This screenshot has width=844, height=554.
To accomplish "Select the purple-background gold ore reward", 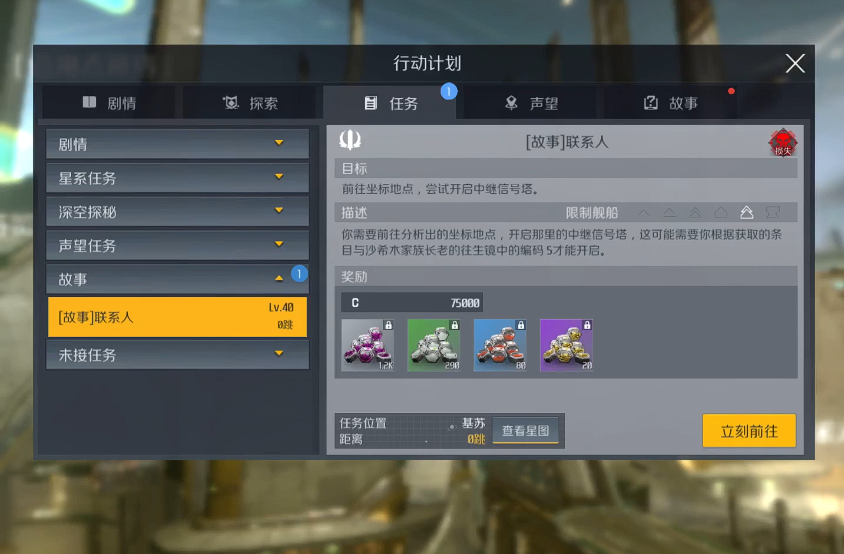I will (566, 345).
